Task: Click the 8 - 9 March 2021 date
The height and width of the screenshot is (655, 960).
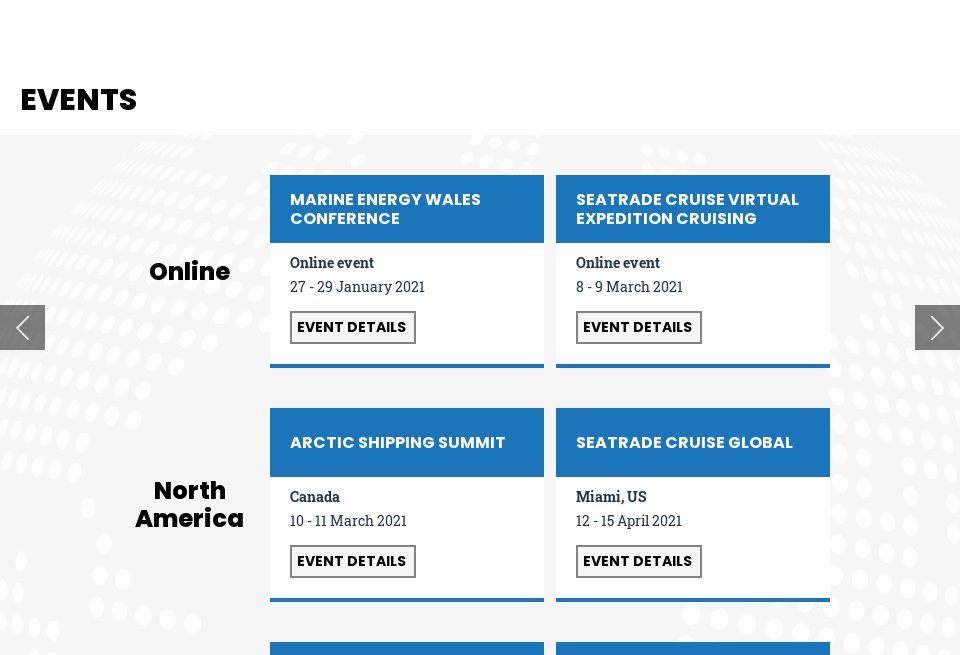Action: [629, 287]
